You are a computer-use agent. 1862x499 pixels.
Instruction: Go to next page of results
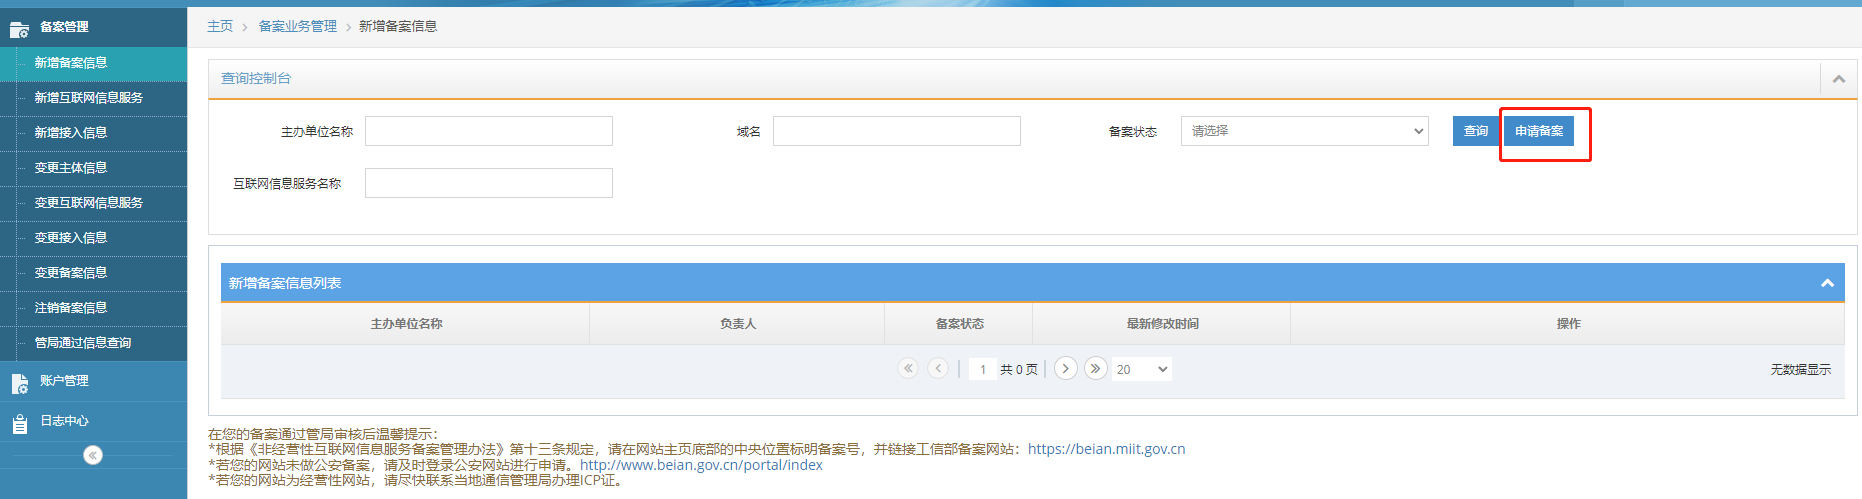(1066, 369)
